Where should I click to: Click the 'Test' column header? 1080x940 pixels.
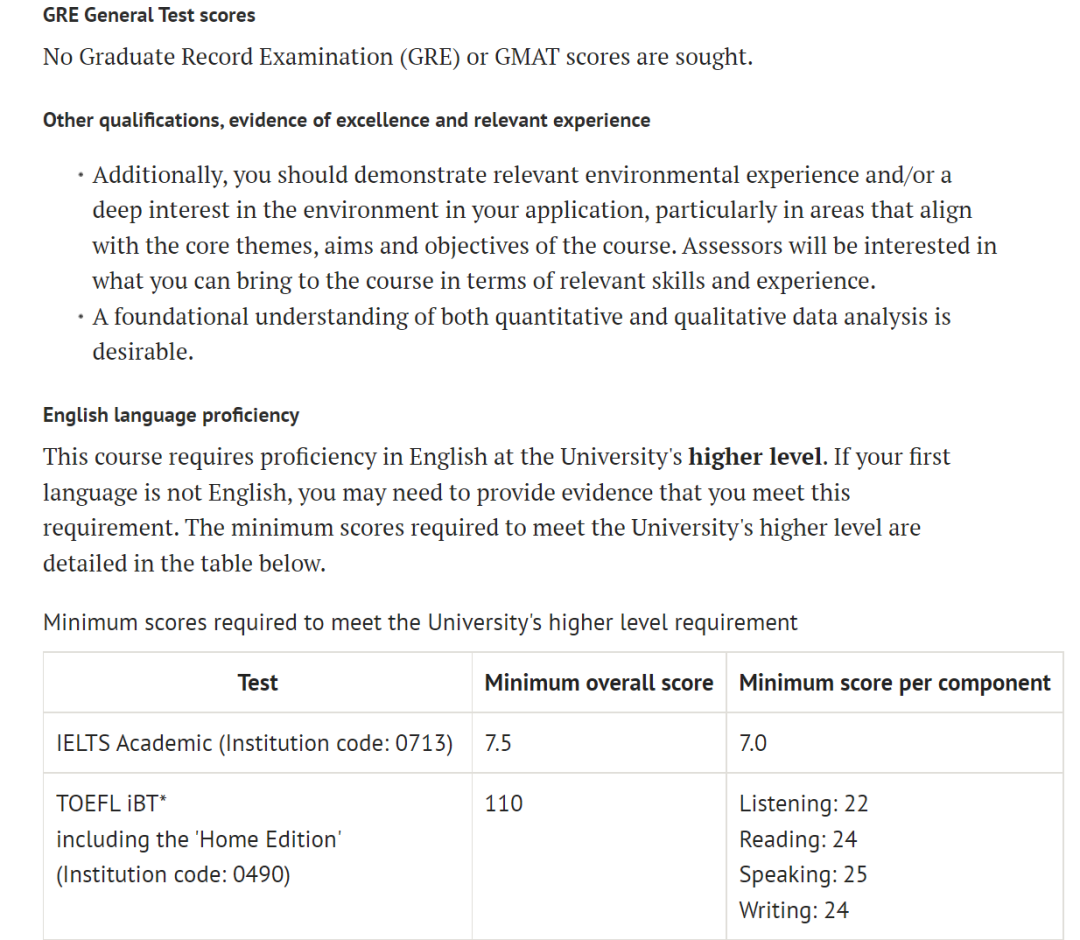(x=257, y=683)
